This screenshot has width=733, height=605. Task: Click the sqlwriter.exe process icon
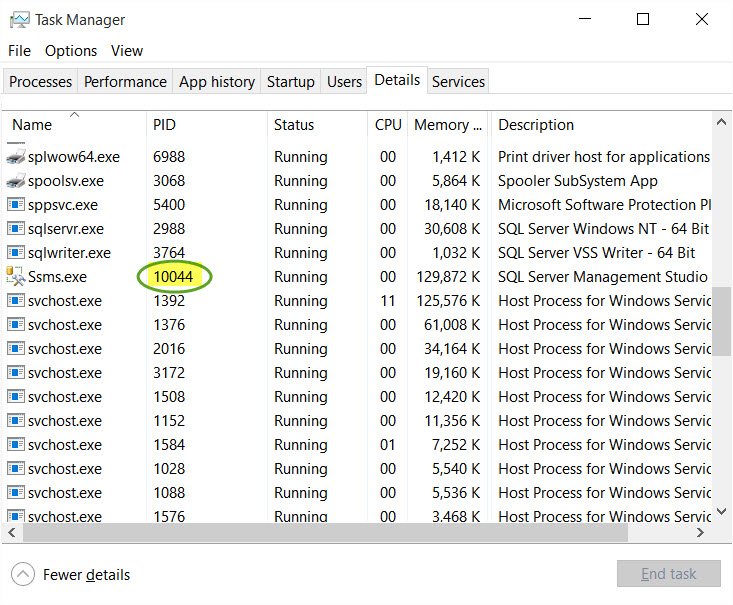coord(15,252)
